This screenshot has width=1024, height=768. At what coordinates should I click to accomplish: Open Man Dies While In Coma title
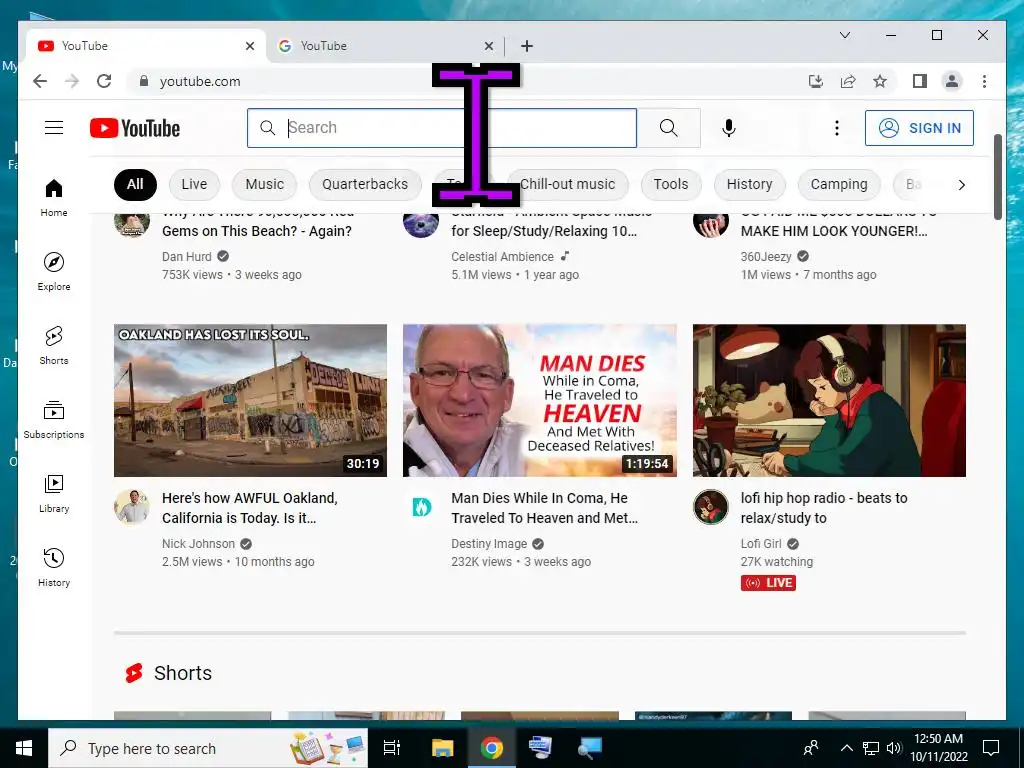(544, 508)
